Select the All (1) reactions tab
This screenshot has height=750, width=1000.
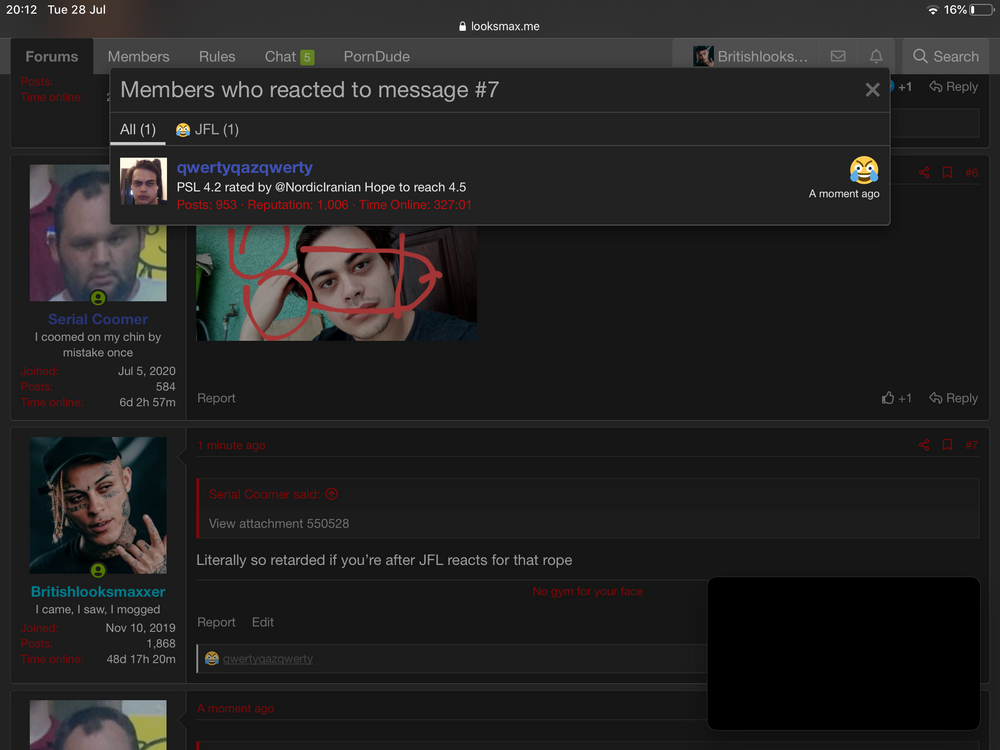click(138, 130)
